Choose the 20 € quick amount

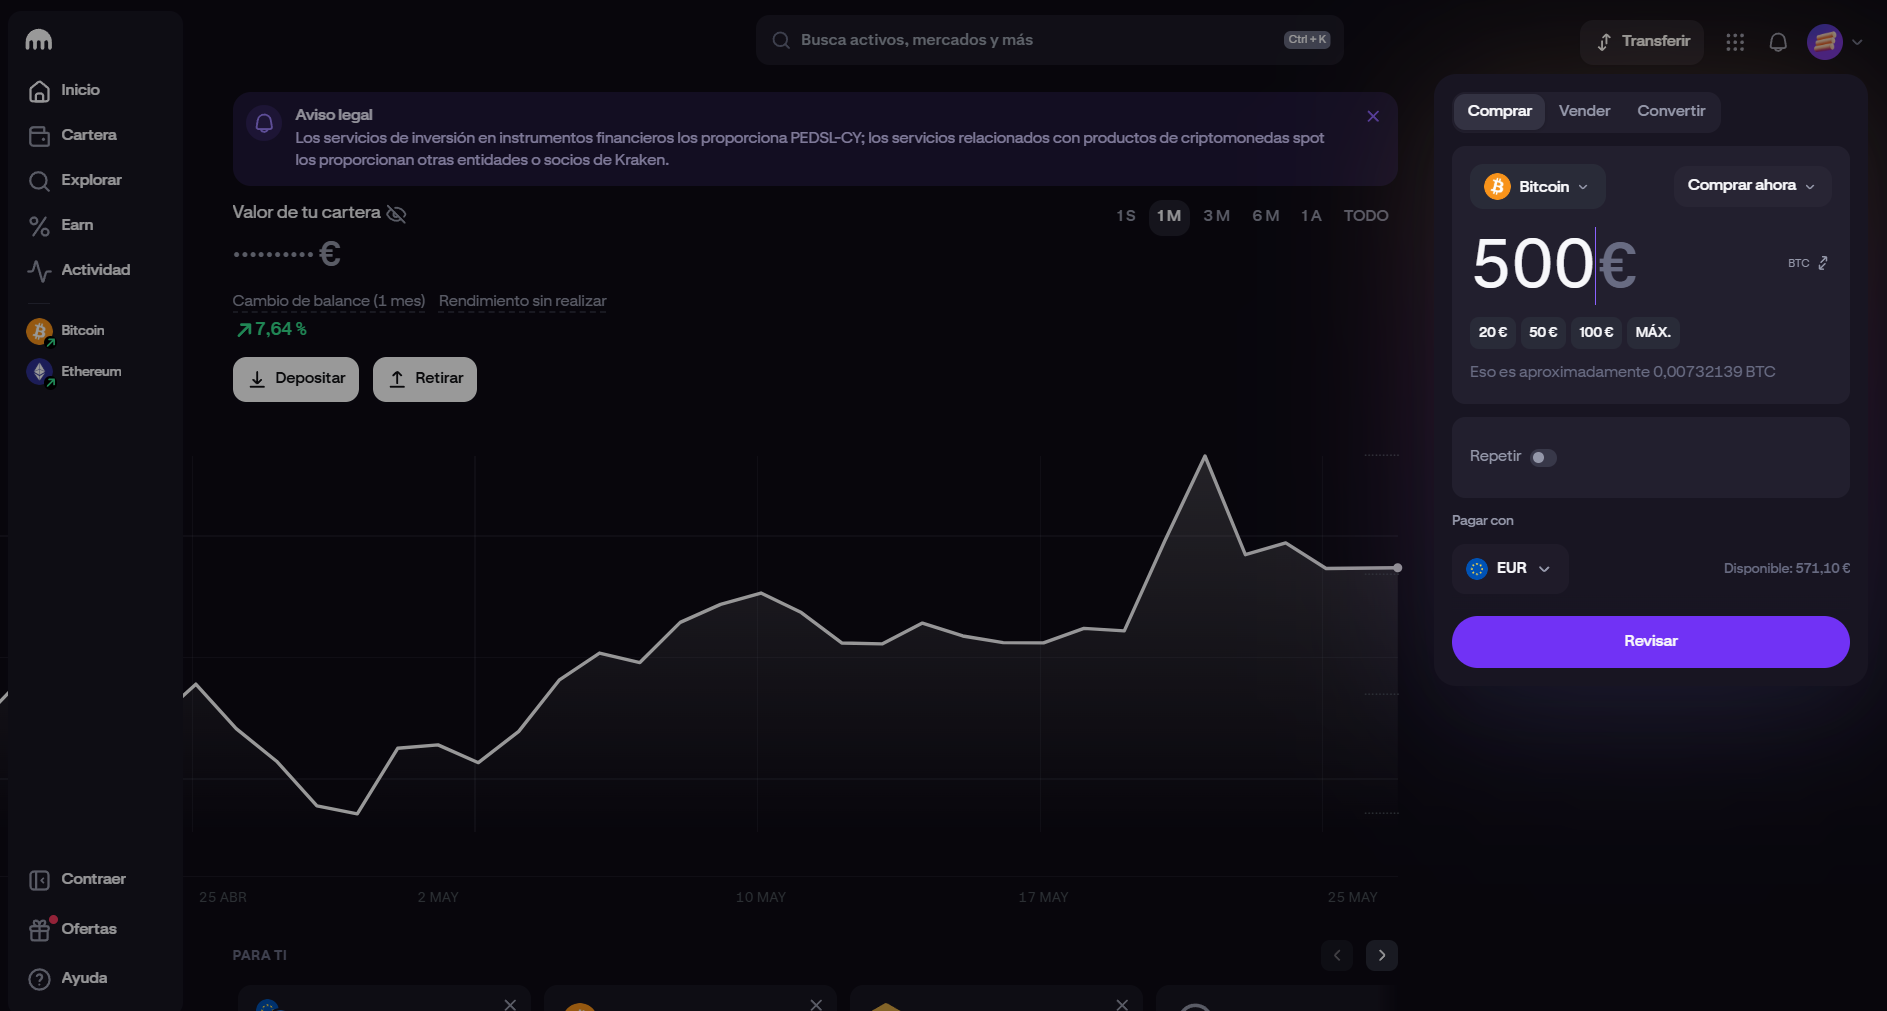coord(1493,332)
